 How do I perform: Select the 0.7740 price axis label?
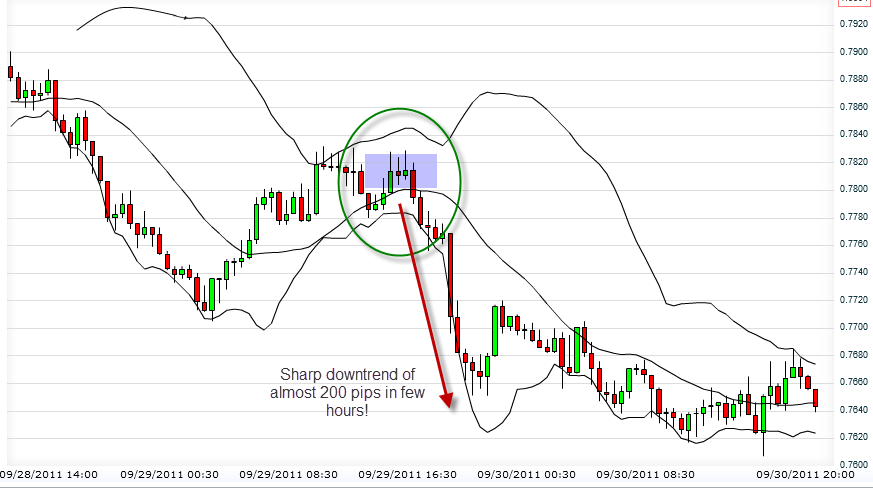(853, 272)
